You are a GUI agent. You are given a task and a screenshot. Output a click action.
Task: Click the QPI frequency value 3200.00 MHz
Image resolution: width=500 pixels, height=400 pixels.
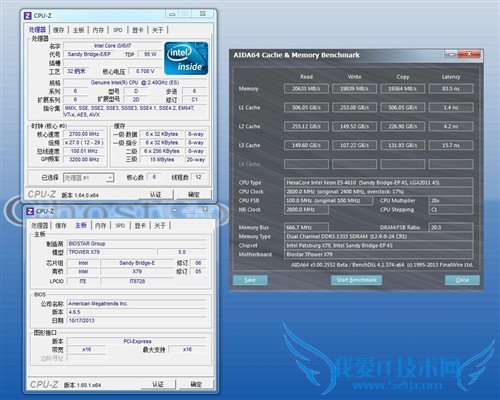tap(84, 159)
